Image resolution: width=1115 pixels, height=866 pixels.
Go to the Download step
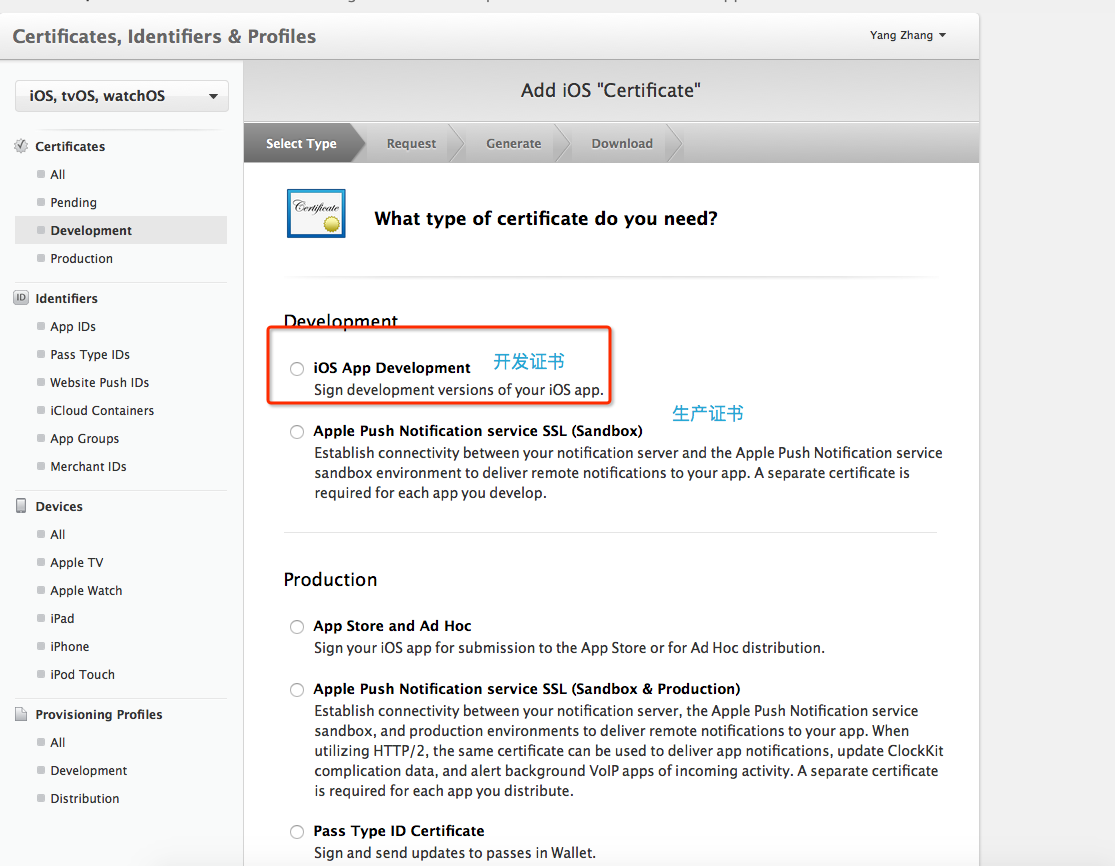[622, 143]
